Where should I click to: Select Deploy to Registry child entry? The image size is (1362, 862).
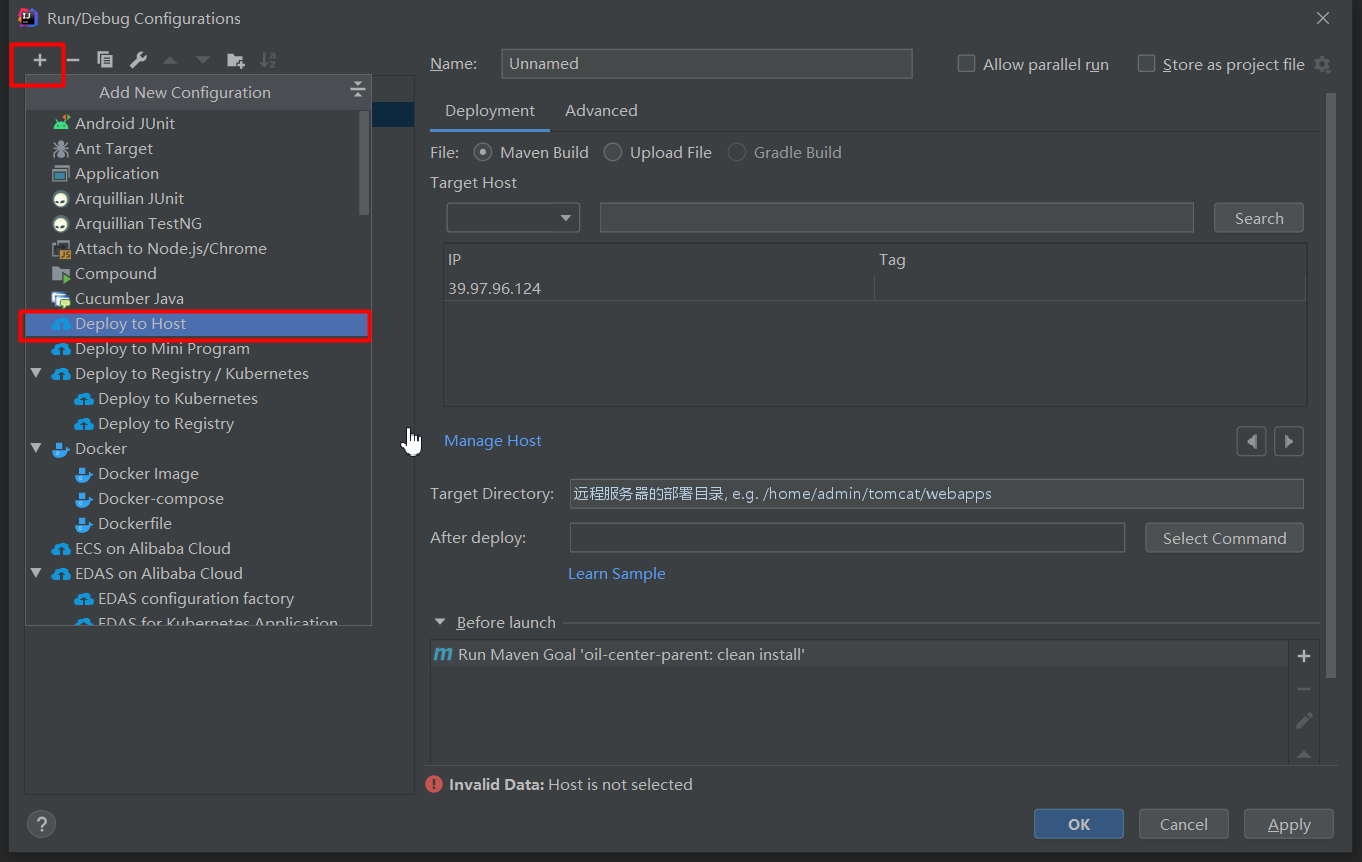pos(198,423)
